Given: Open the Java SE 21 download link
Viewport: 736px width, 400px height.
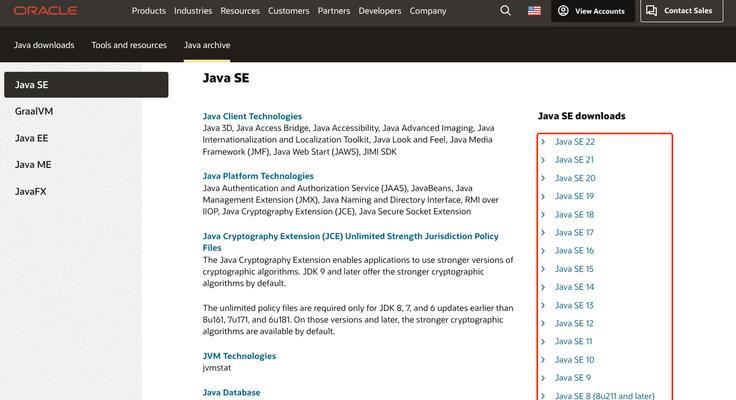Looking at the screenshot, I should pos(574,160).
